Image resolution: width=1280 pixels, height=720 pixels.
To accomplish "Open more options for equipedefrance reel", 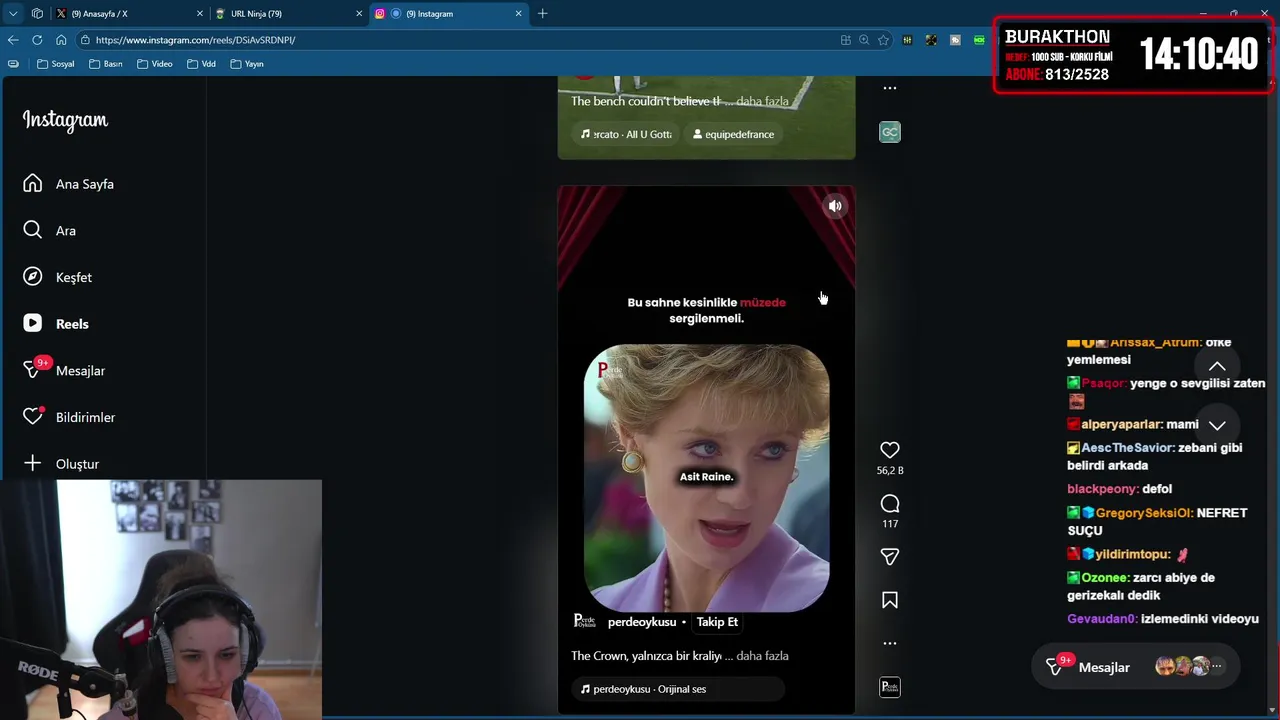I will coord(890,88).
